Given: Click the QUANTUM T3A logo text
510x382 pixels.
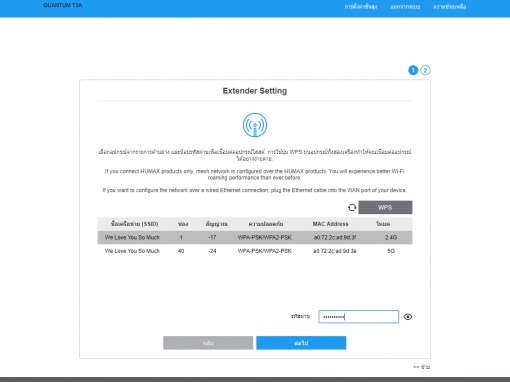Looking at the screenshot, I should [x=63, y=5].
